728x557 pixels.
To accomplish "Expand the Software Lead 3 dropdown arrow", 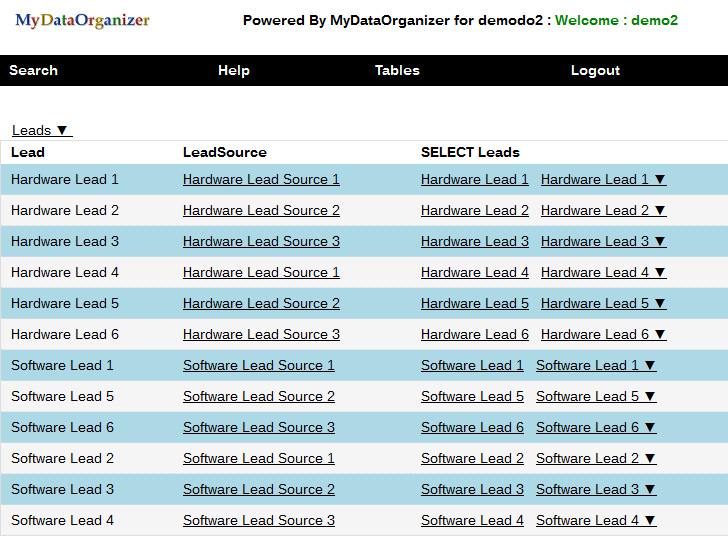I will [x=649, y=490].
